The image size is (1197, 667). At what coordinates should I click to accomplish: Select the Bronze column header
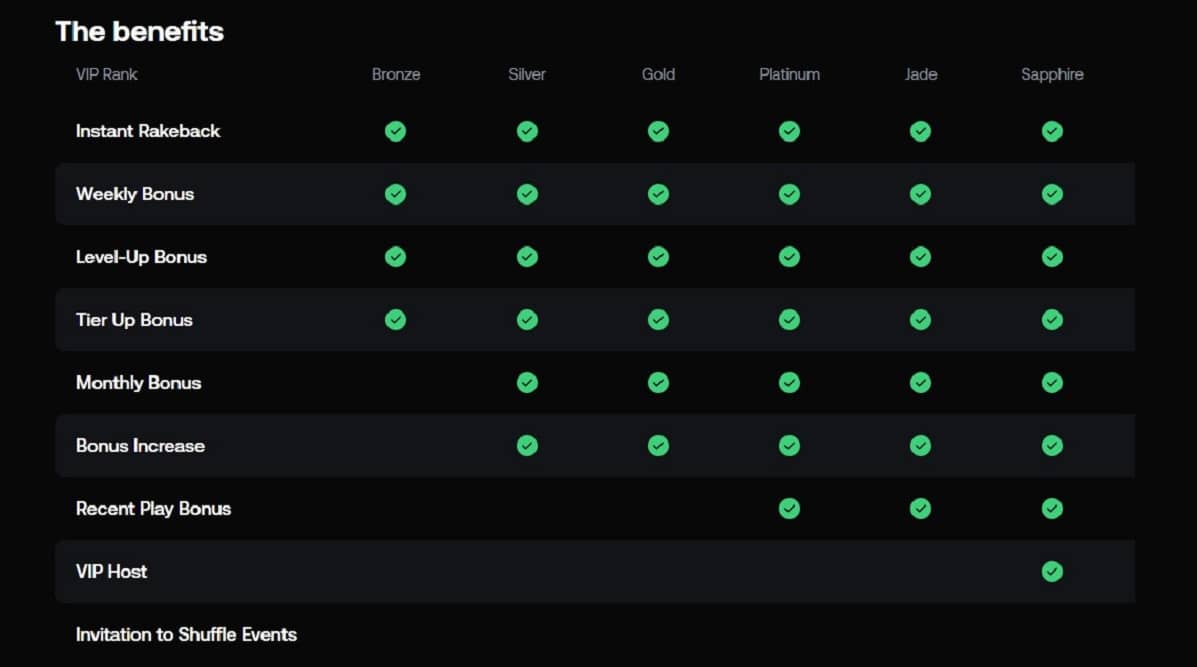pos(396,74)
